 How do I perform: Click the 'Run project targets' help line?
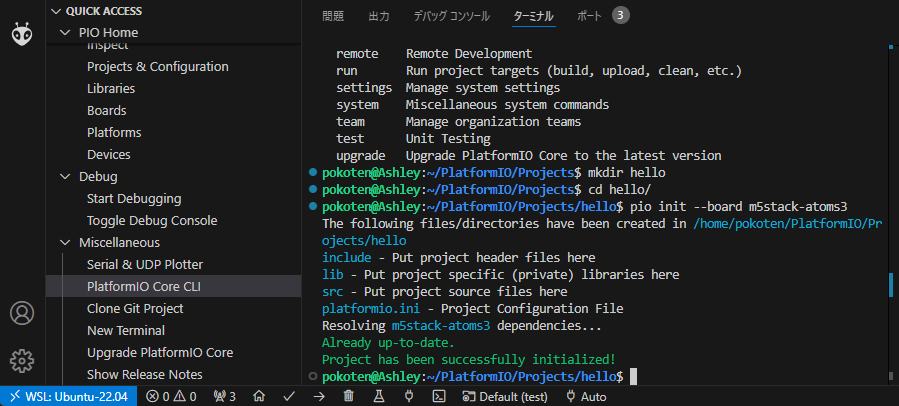[574, 71]
